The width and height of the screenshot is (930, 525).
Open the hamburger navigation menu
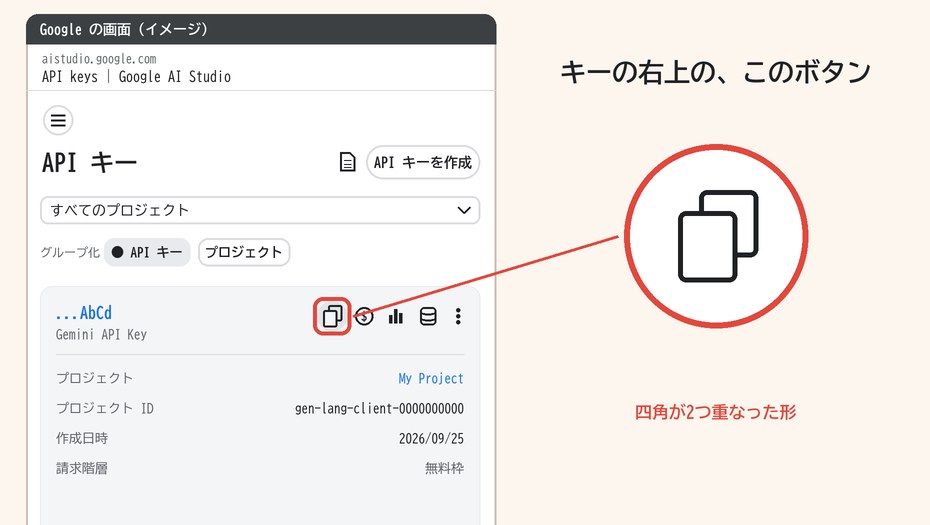[x=58, y=120]
